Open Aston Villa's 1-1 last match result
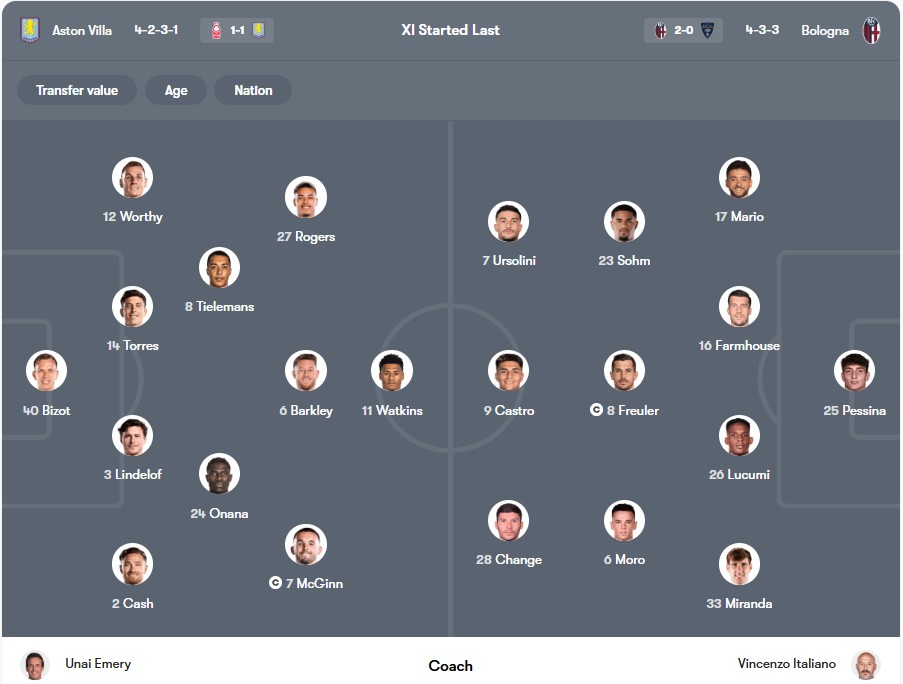The image size is (903, 684). 237,30
